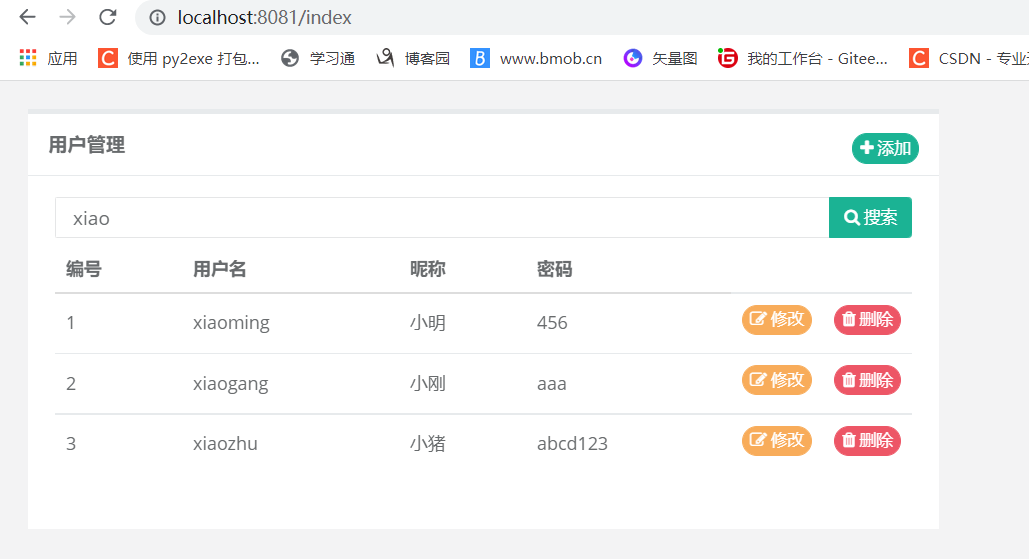This screenshot has width=1029, height=559.
Task: Click the 密码 column header
Action: tap(555, 269)
